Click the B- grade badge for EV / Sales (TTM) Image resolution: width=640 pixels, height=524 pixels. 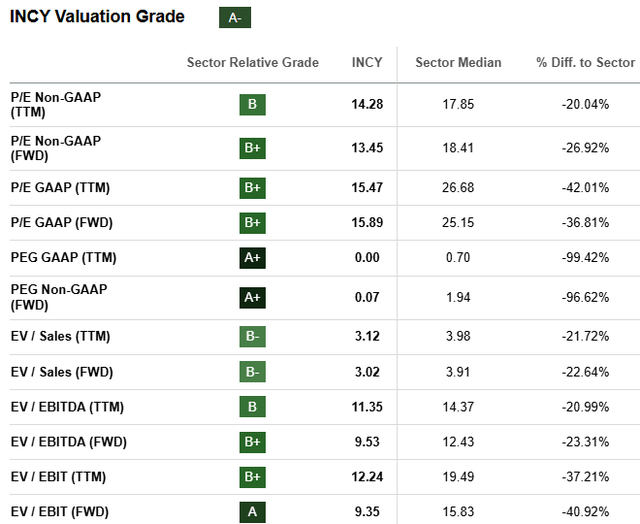coord(252,336)
